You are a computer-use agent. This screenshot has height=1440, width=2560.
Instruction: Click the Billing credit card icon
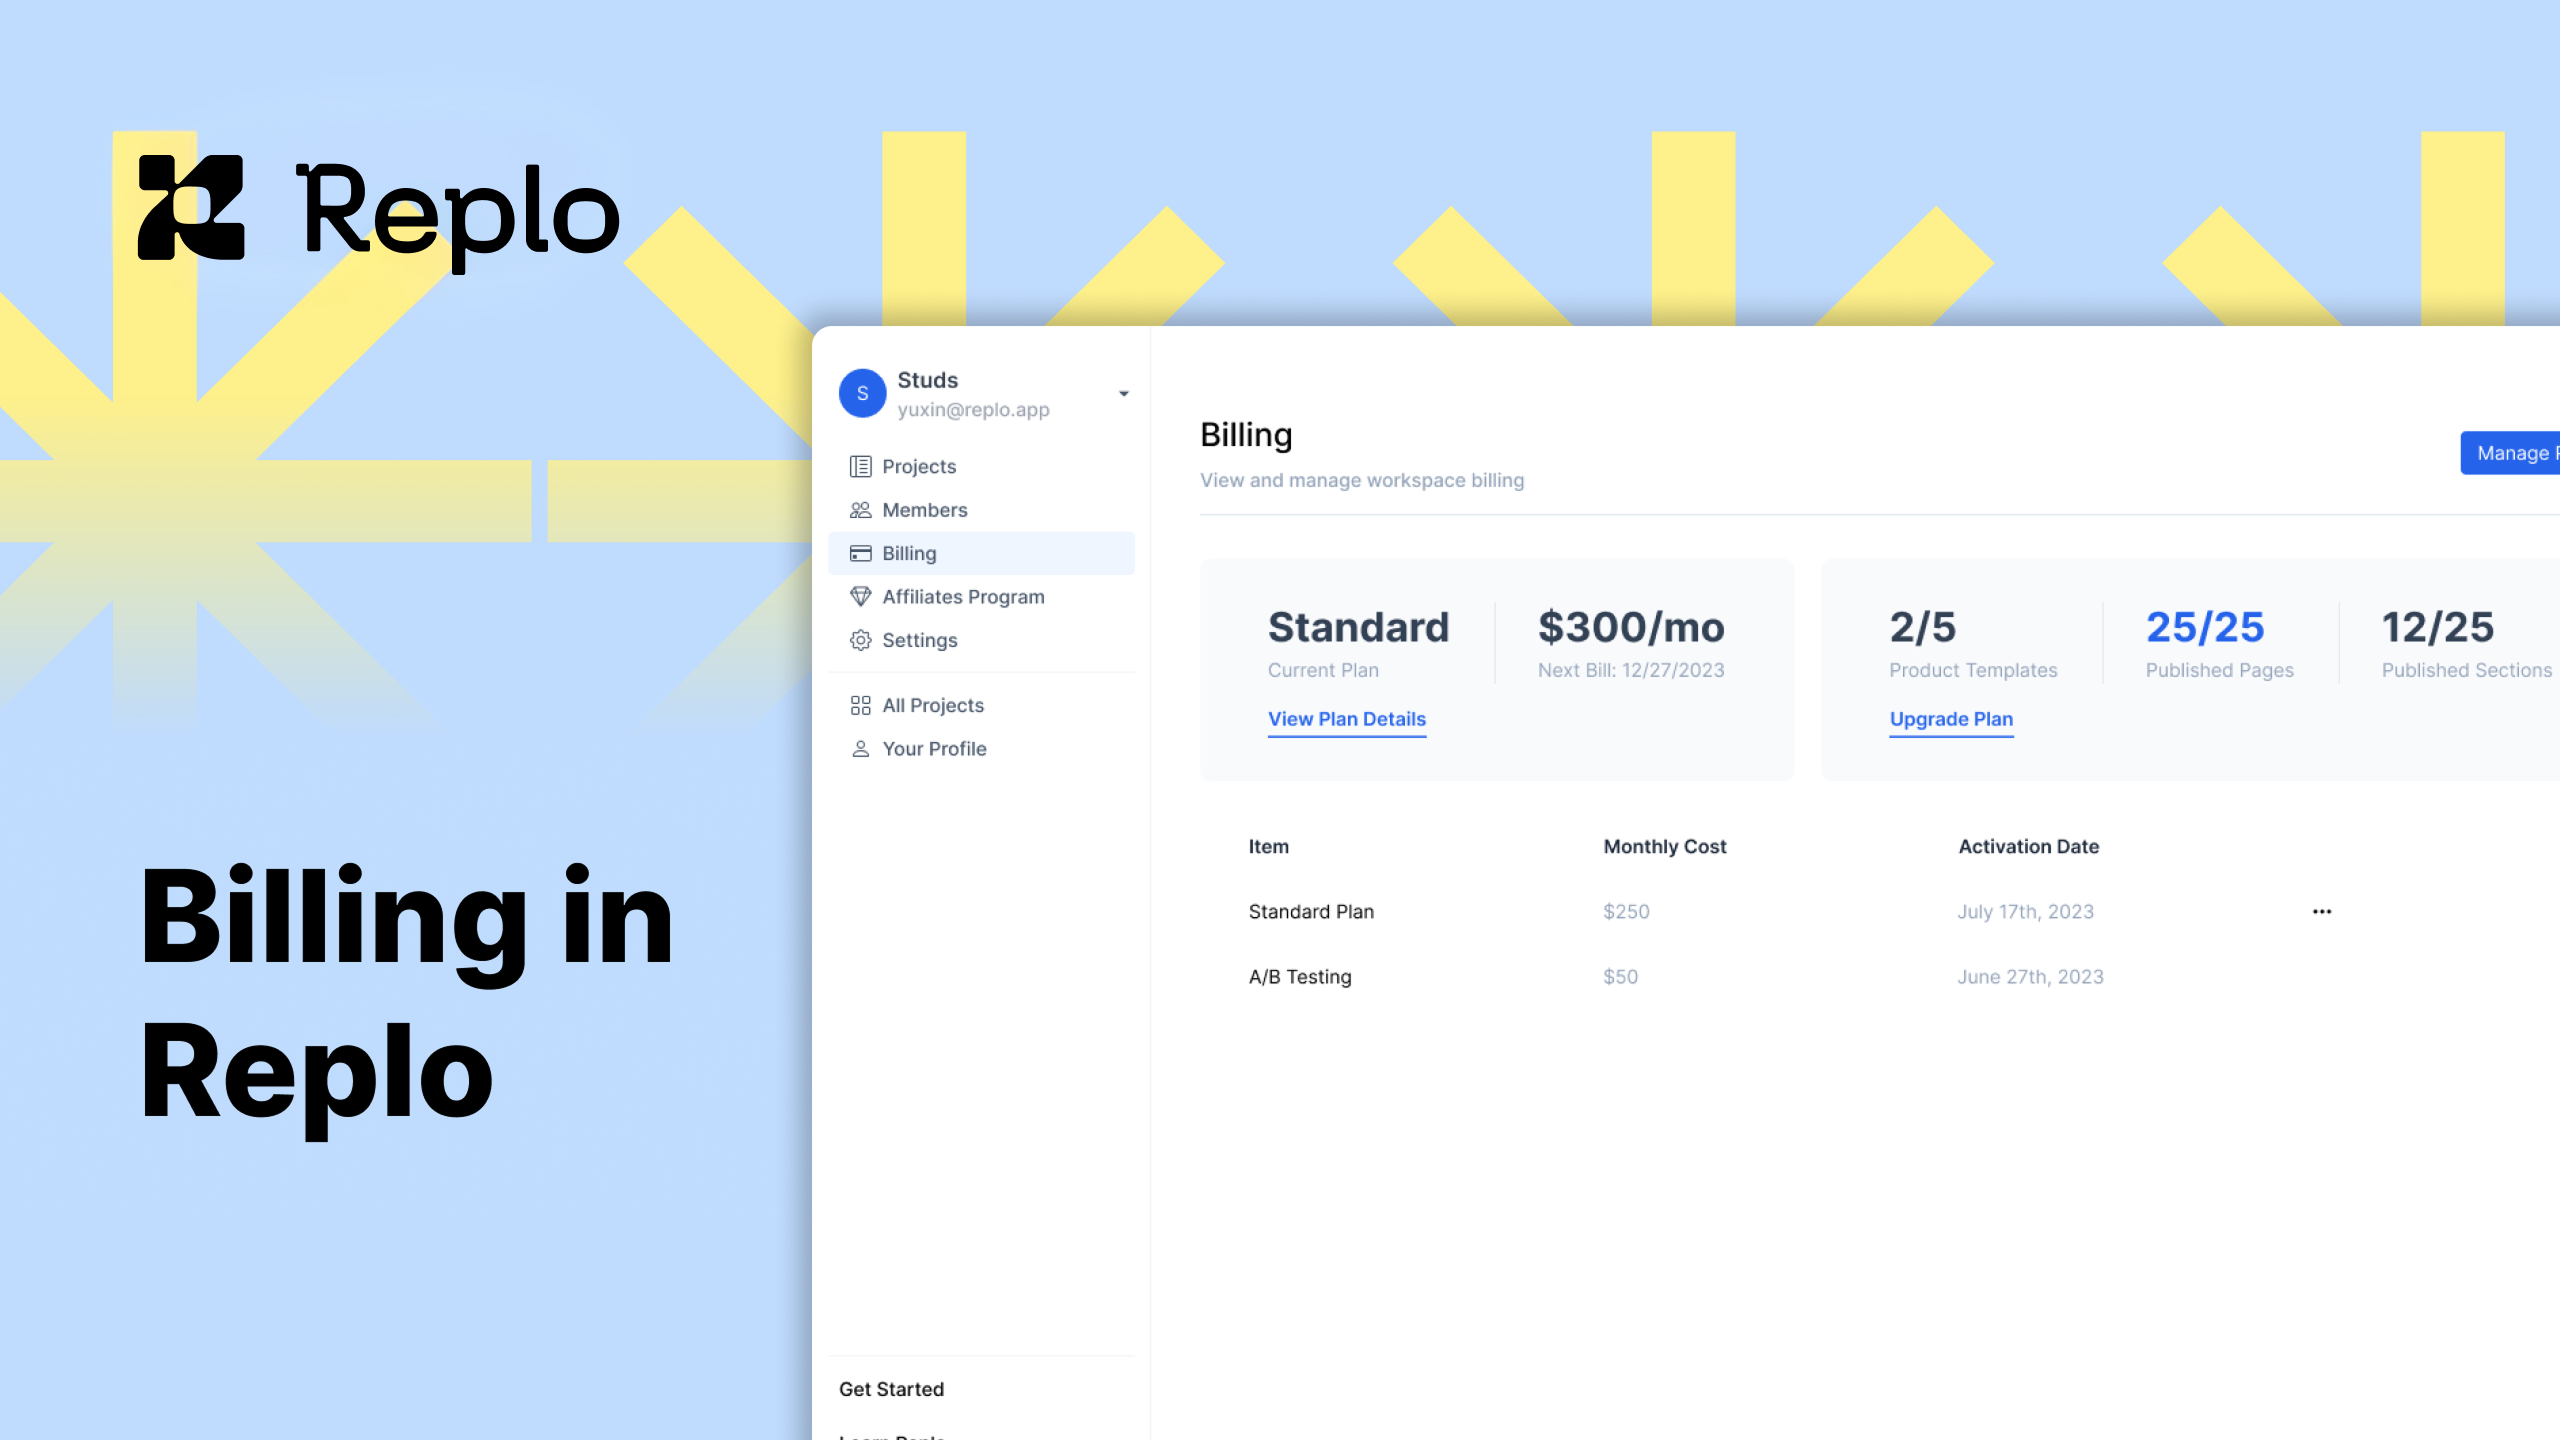pos(860,553)
